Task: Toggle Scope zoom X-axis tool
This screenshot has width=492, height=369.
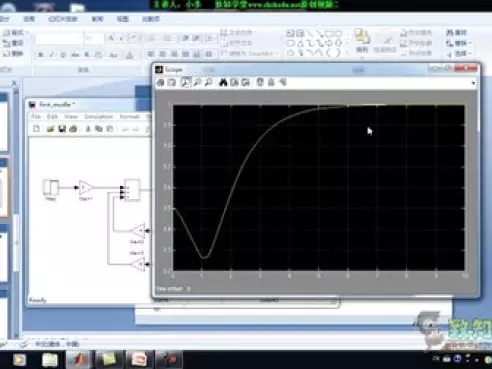Action: pyautogui.click(x=197, y=82)
